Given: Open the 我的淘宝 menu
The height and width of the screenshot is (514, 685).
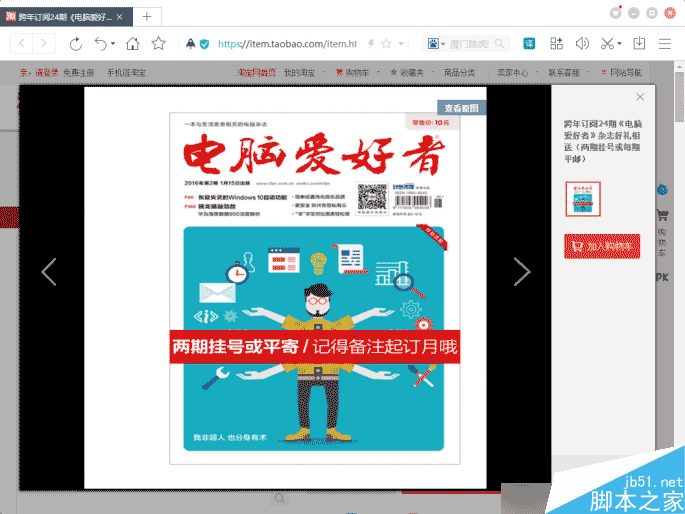Looking at the screenshot, I should coord(300,72).
